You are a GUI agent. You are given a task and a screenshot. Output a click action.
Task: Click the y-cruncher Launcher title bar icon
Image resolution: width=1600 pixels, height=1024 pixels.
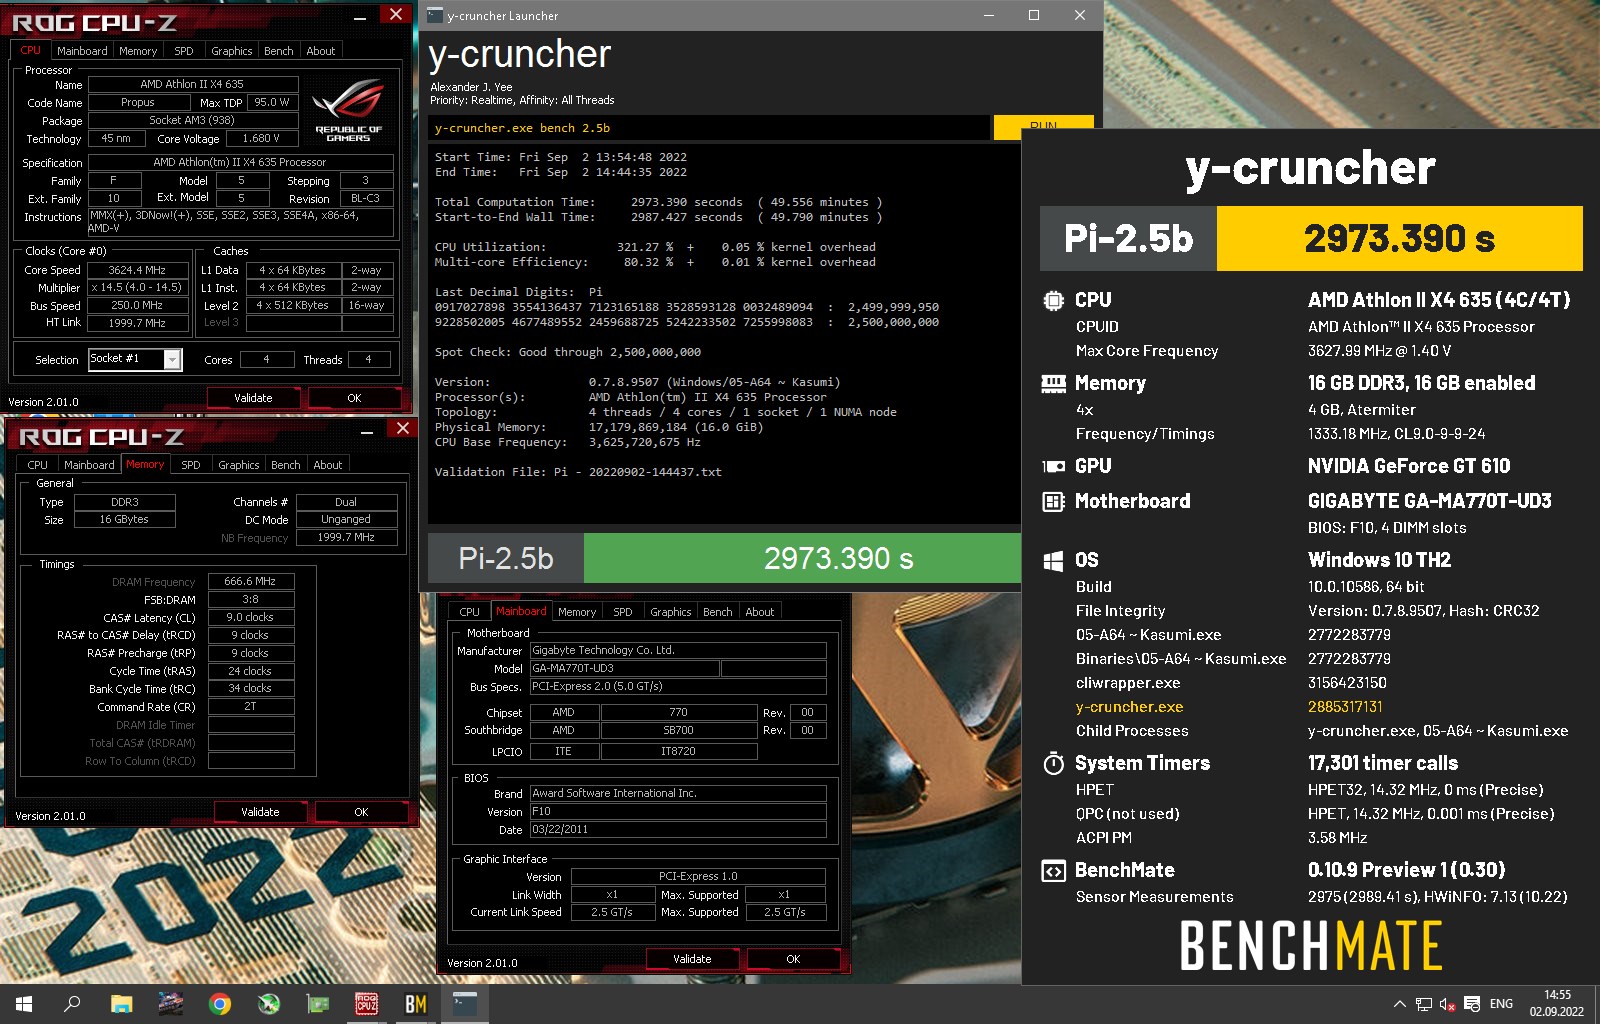pyautogui.click(x=435, y=15)
